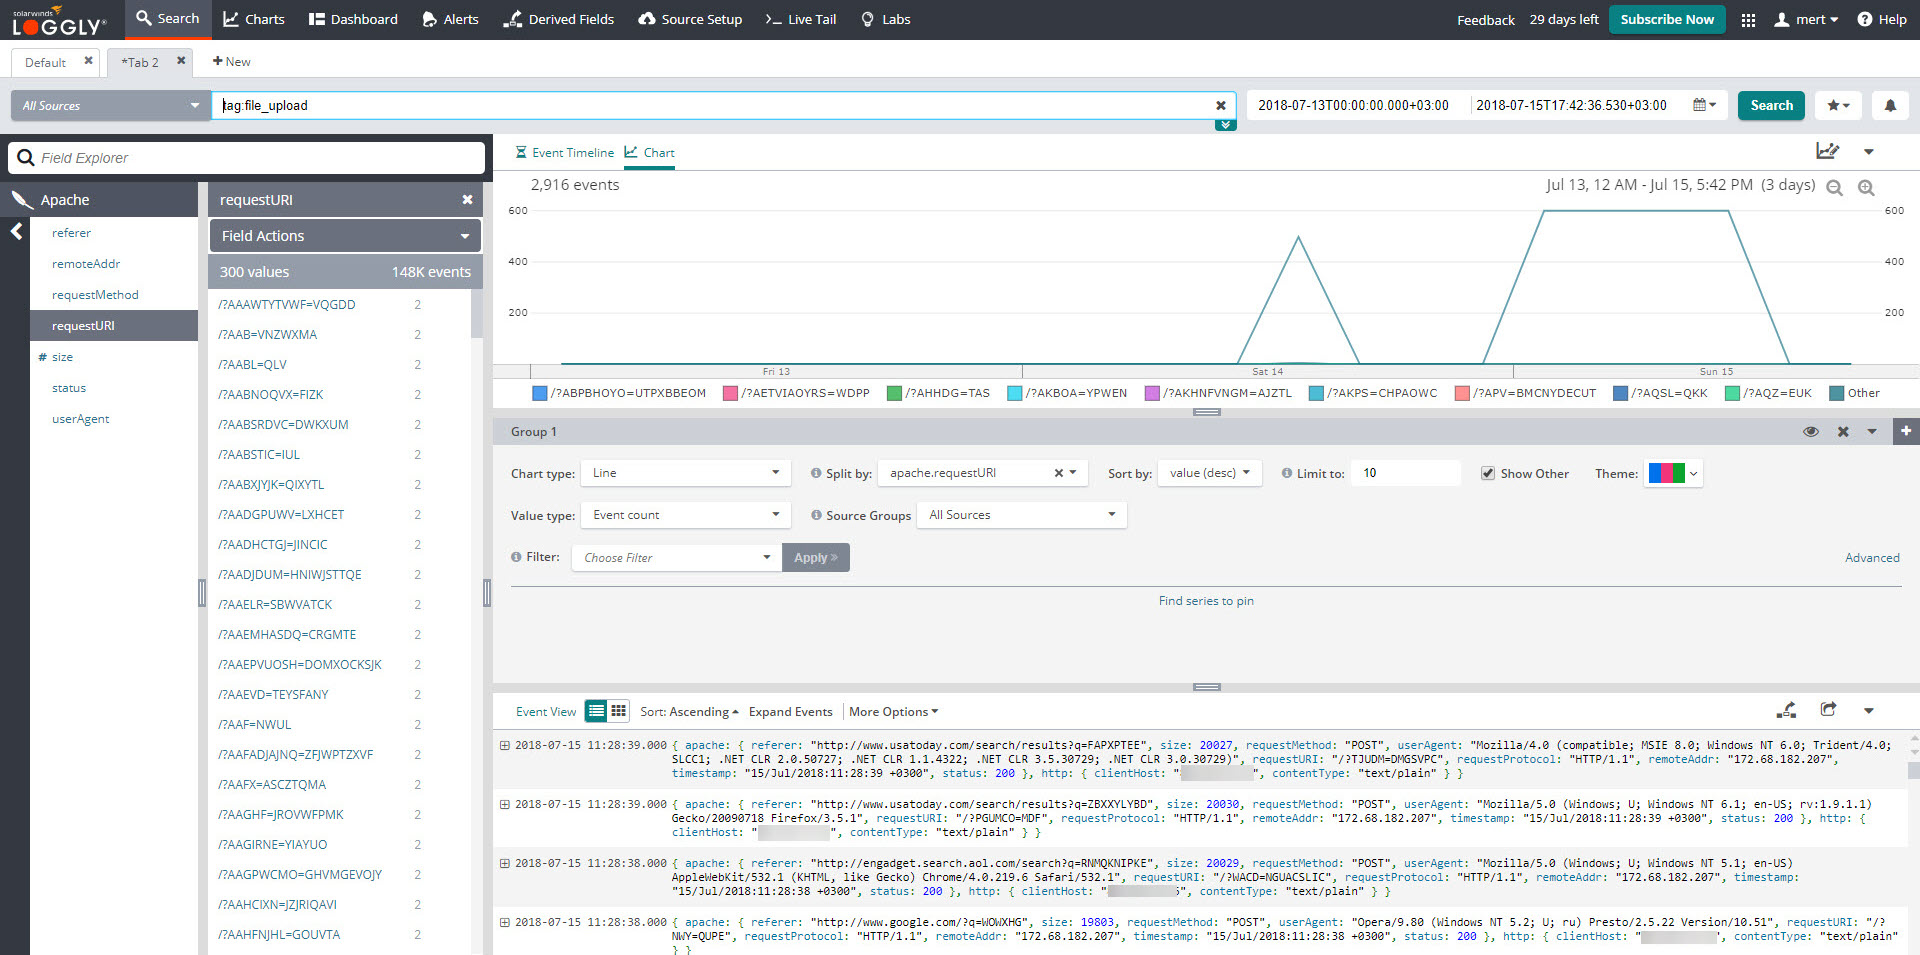Viewport: 1920px width, 955px height.
Task: Click the Loggly logo
Action: (59, 23)
